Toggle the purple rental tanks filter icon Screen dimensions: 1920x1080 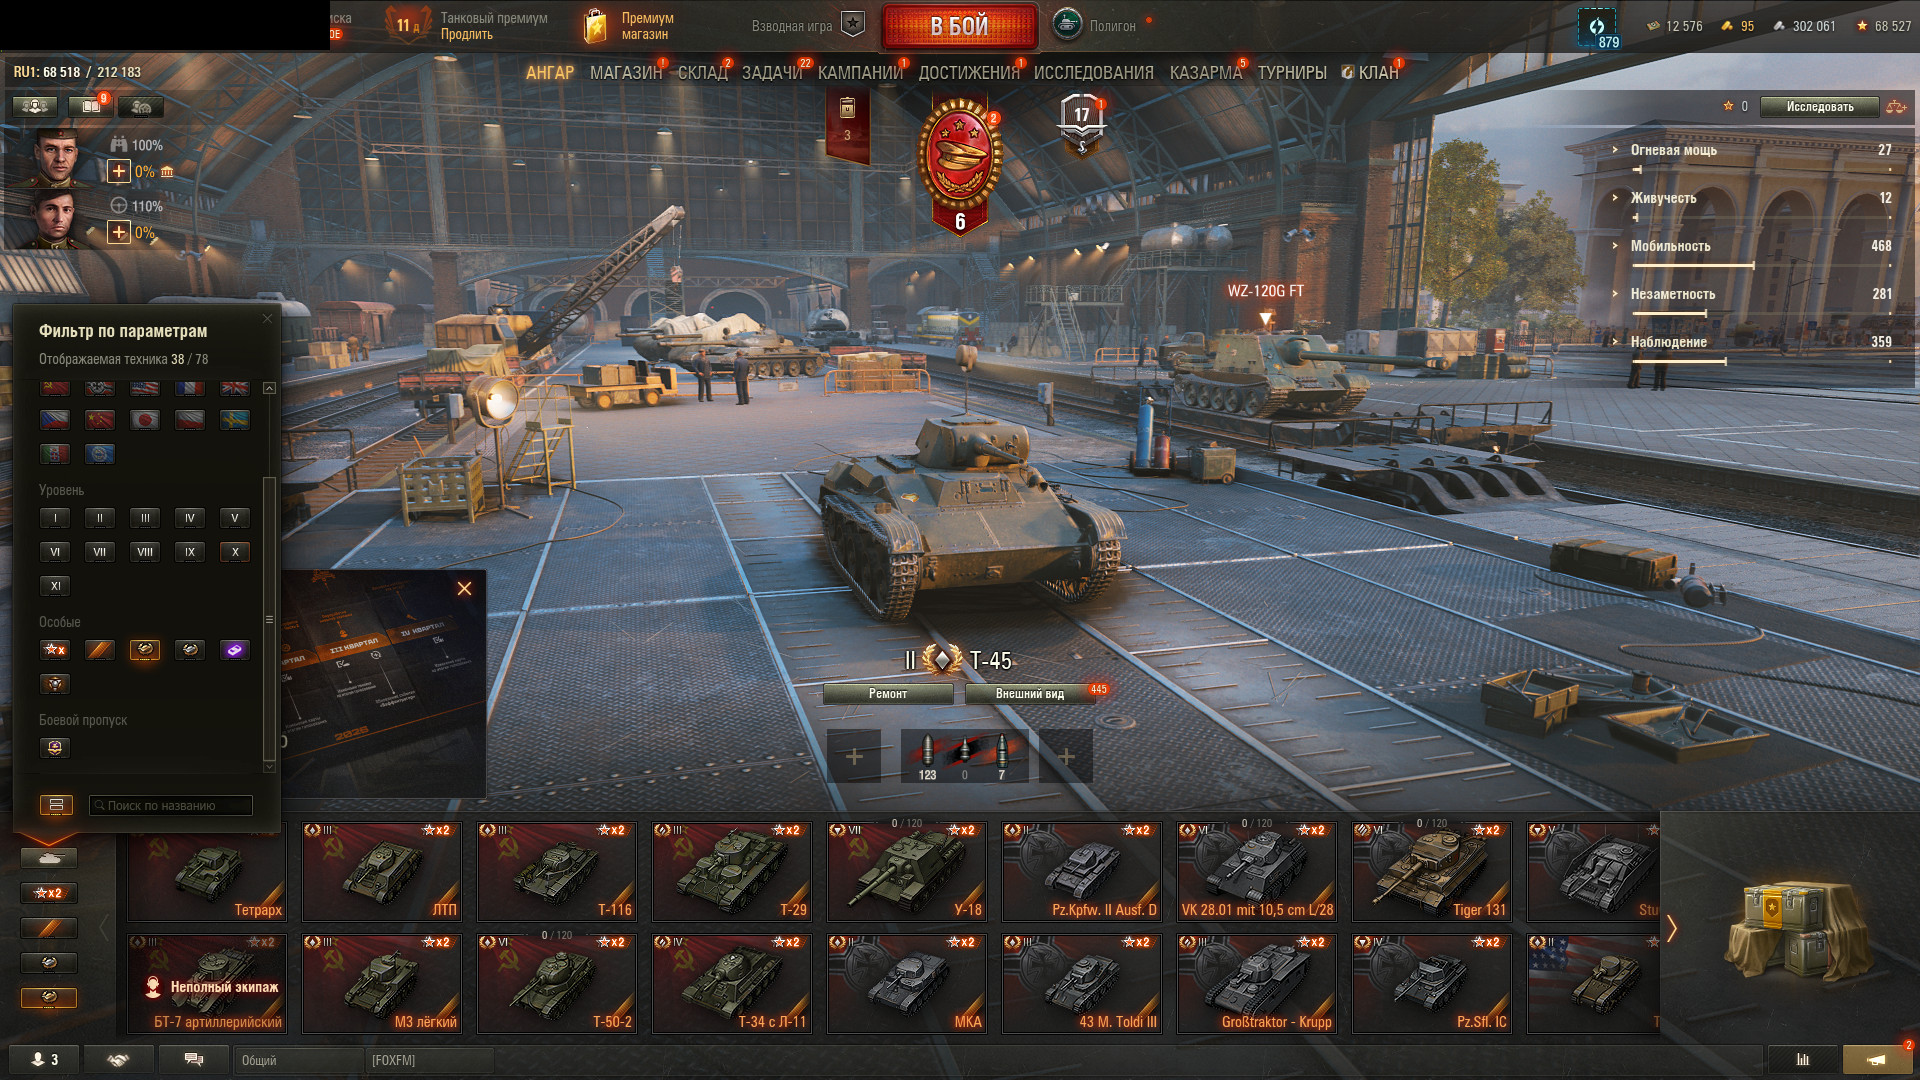[235, 650]
